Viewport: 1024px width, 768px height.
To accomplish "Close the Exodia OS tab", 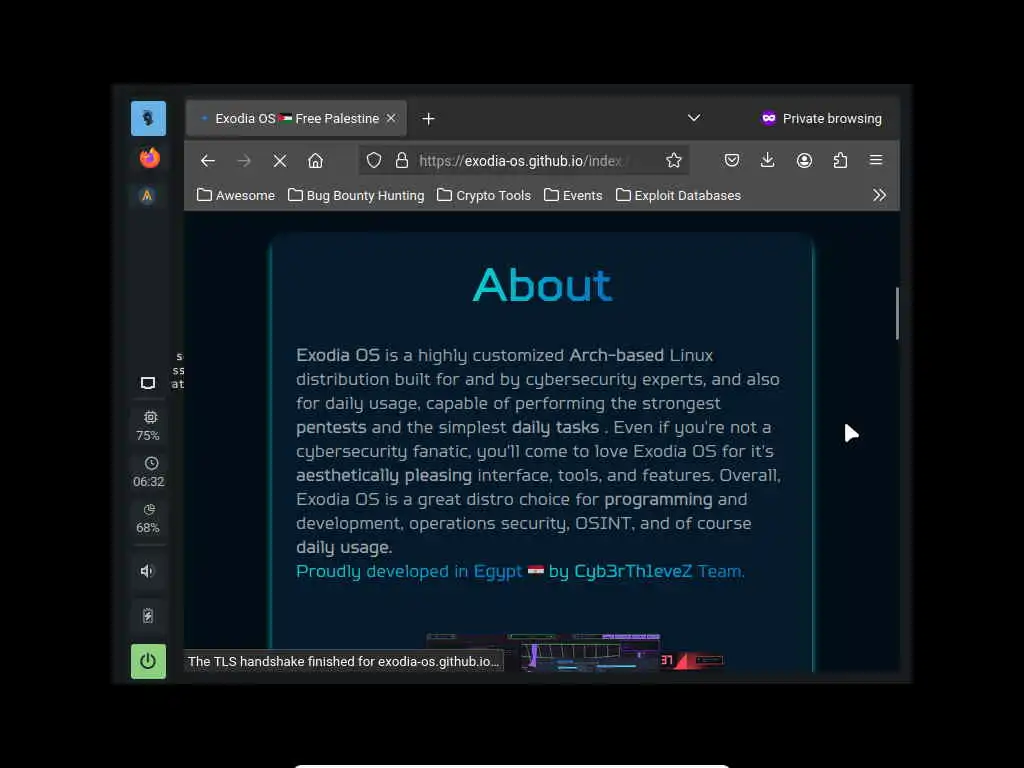I will click(x=391, y=118).
